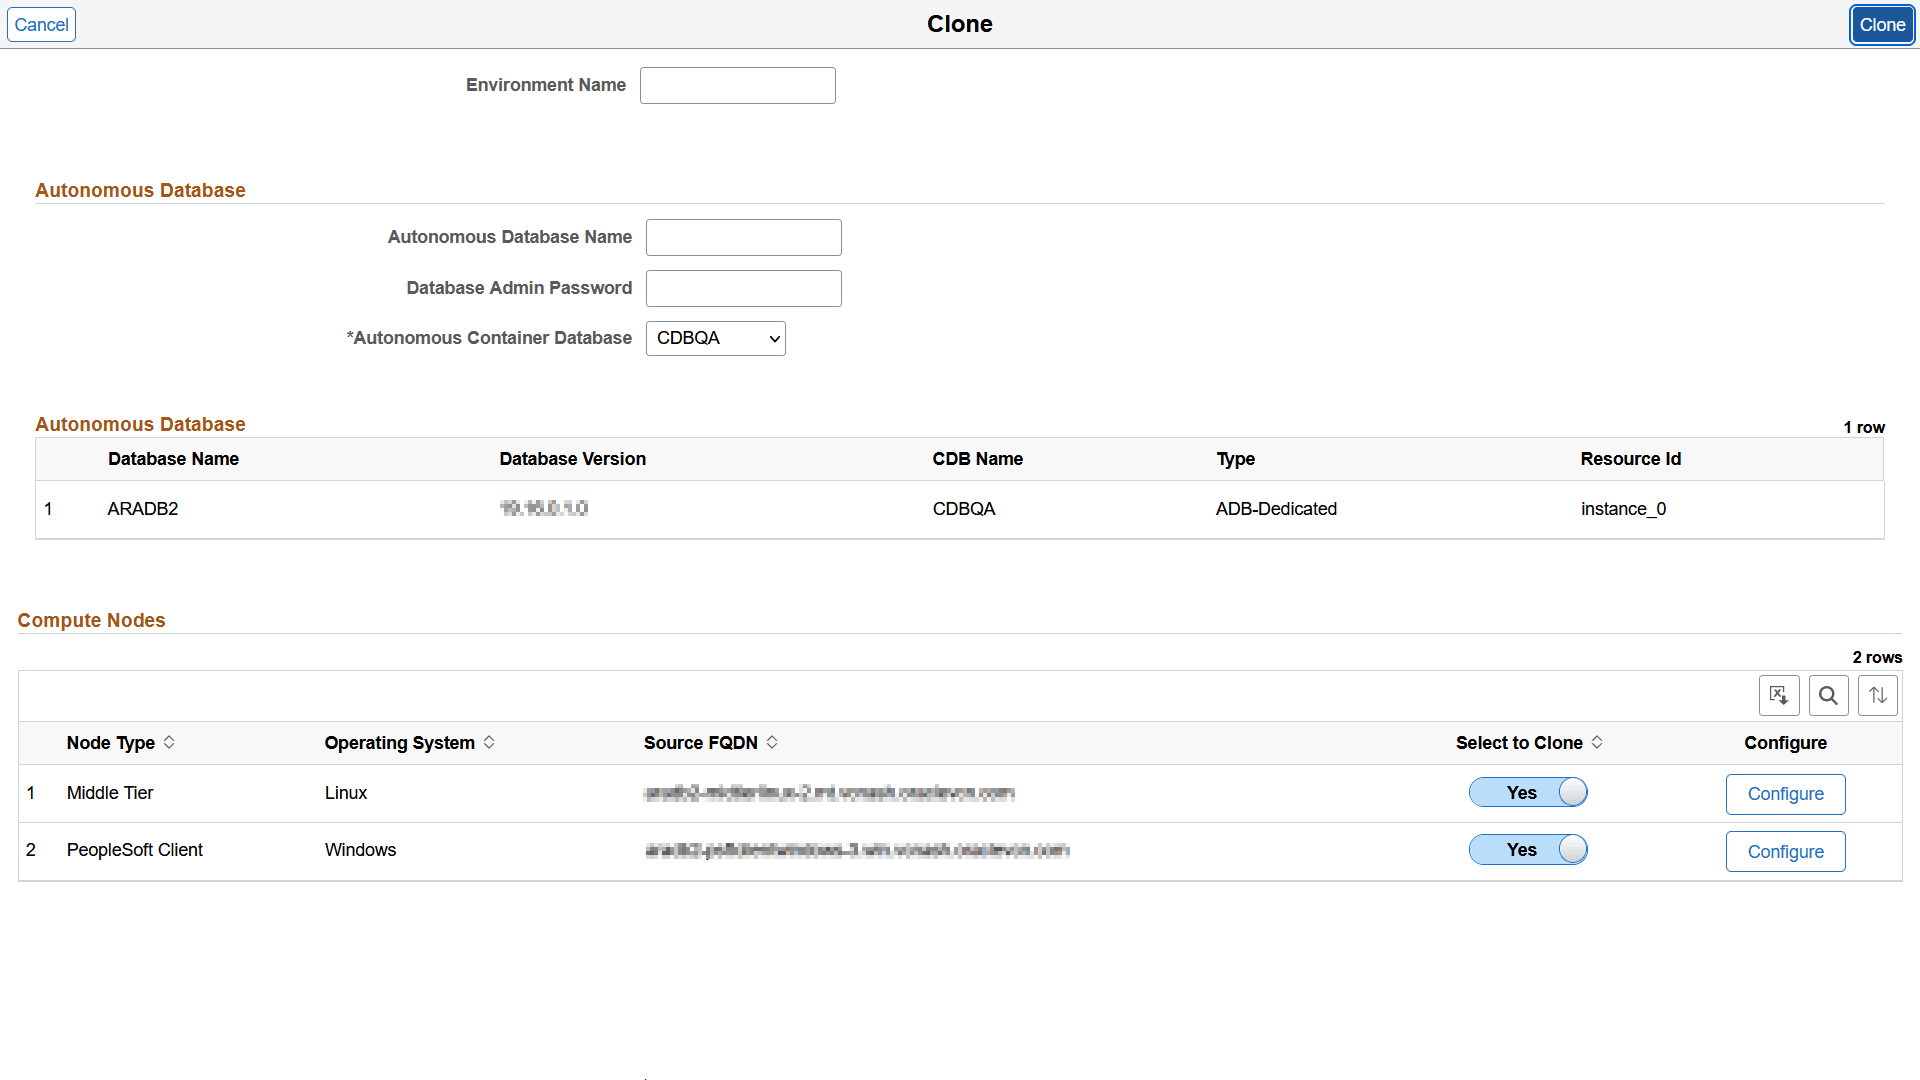Open the grid Sort options
This screenshot has height=1080, width=1920.
click(1877, 695)
